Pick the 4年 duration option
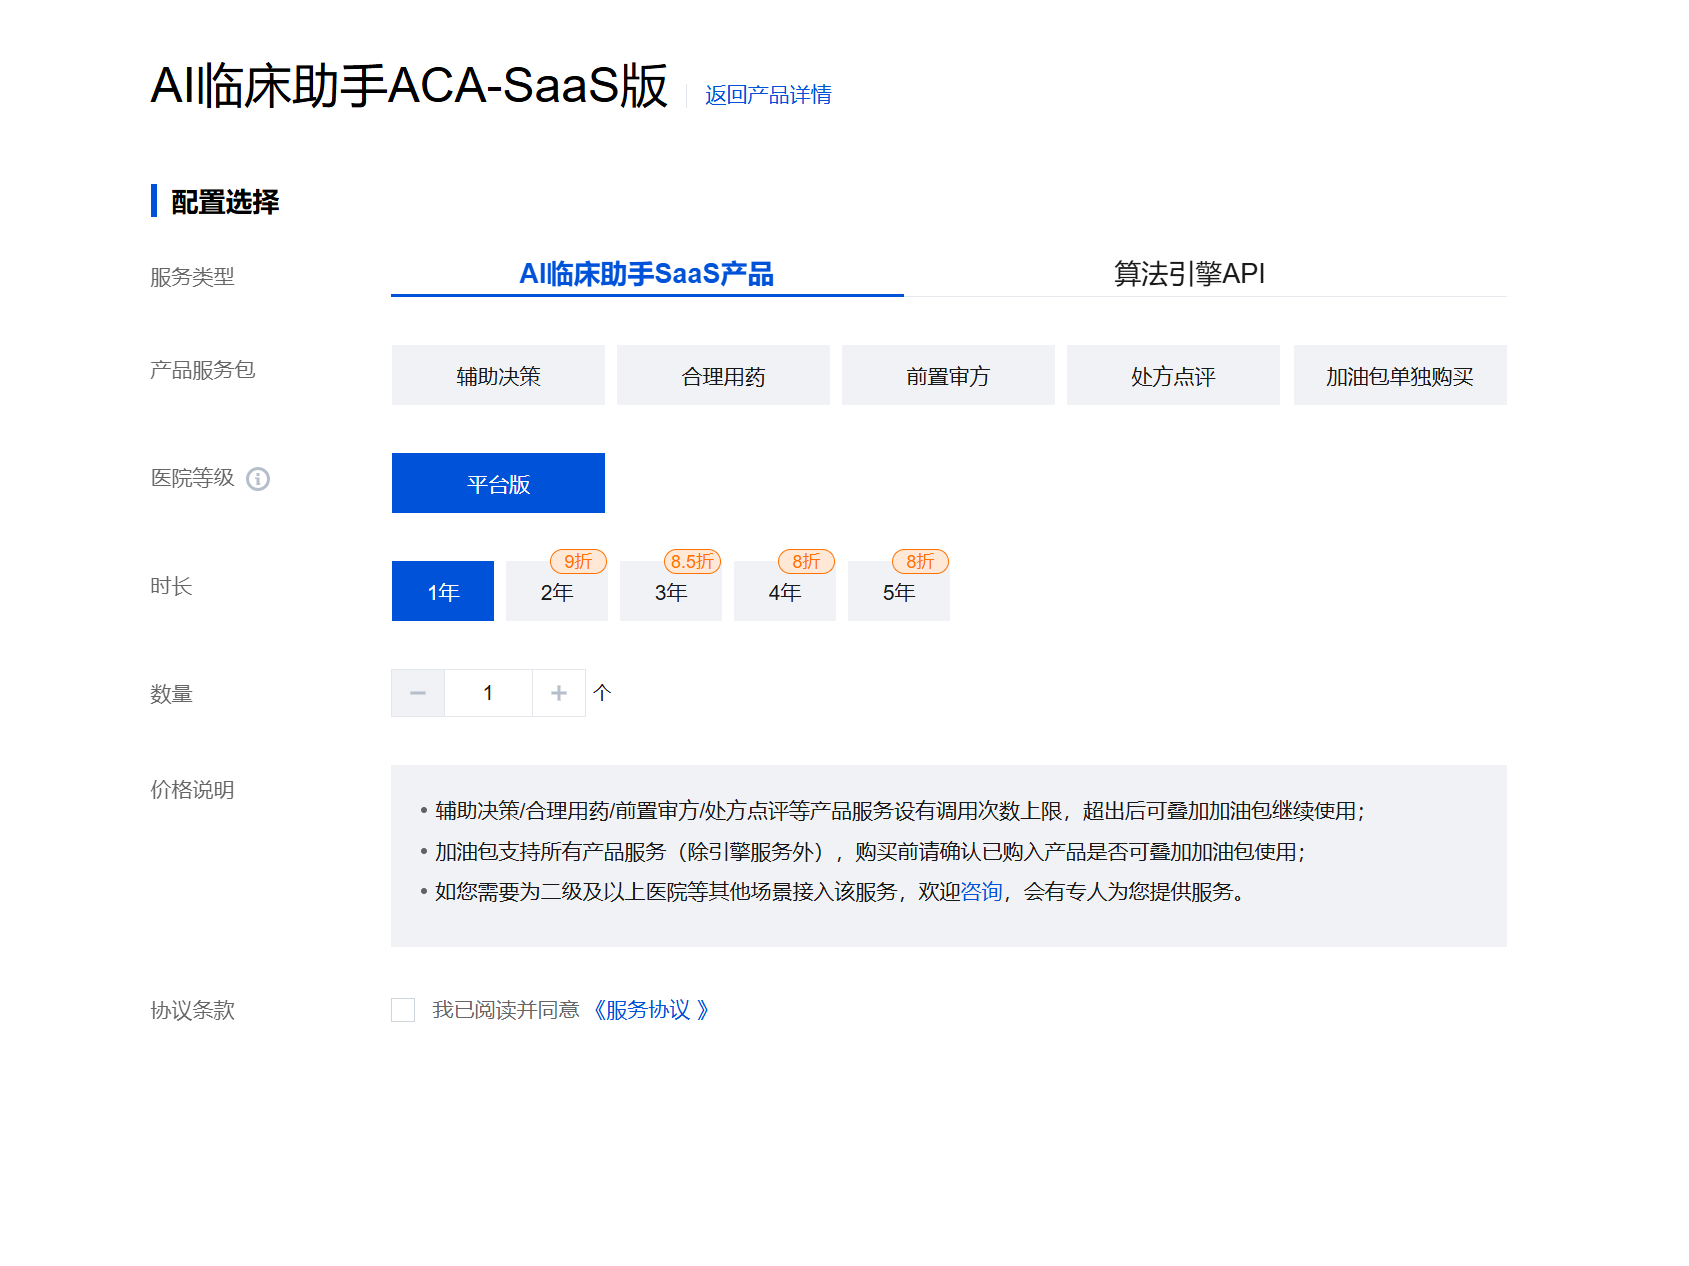The width and height of the screenshot is (1689, 1266). pyautogui.click(x=785, y=592)
